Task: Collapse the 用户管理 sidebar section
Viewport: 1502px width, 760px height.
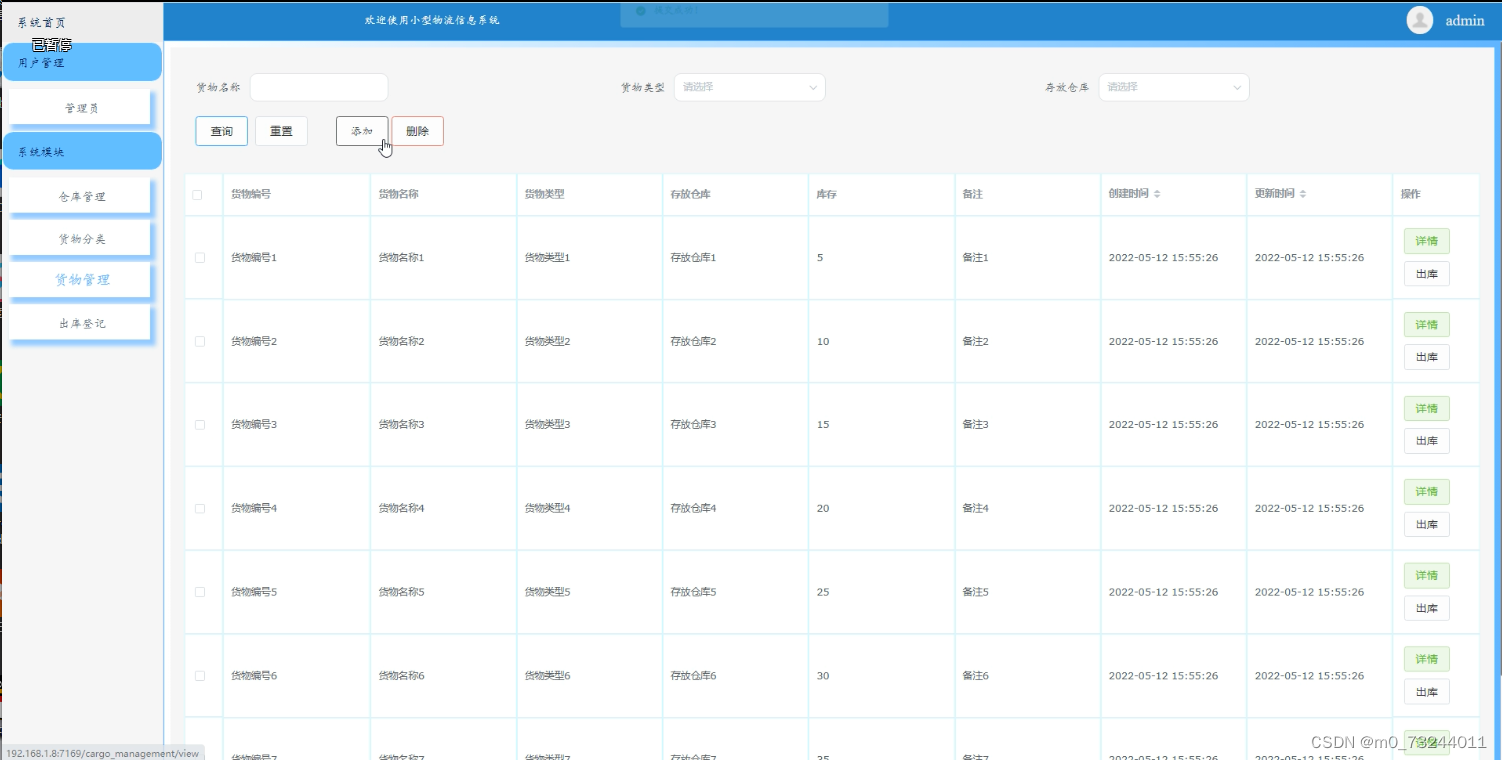Action: (x=82, y=62)
